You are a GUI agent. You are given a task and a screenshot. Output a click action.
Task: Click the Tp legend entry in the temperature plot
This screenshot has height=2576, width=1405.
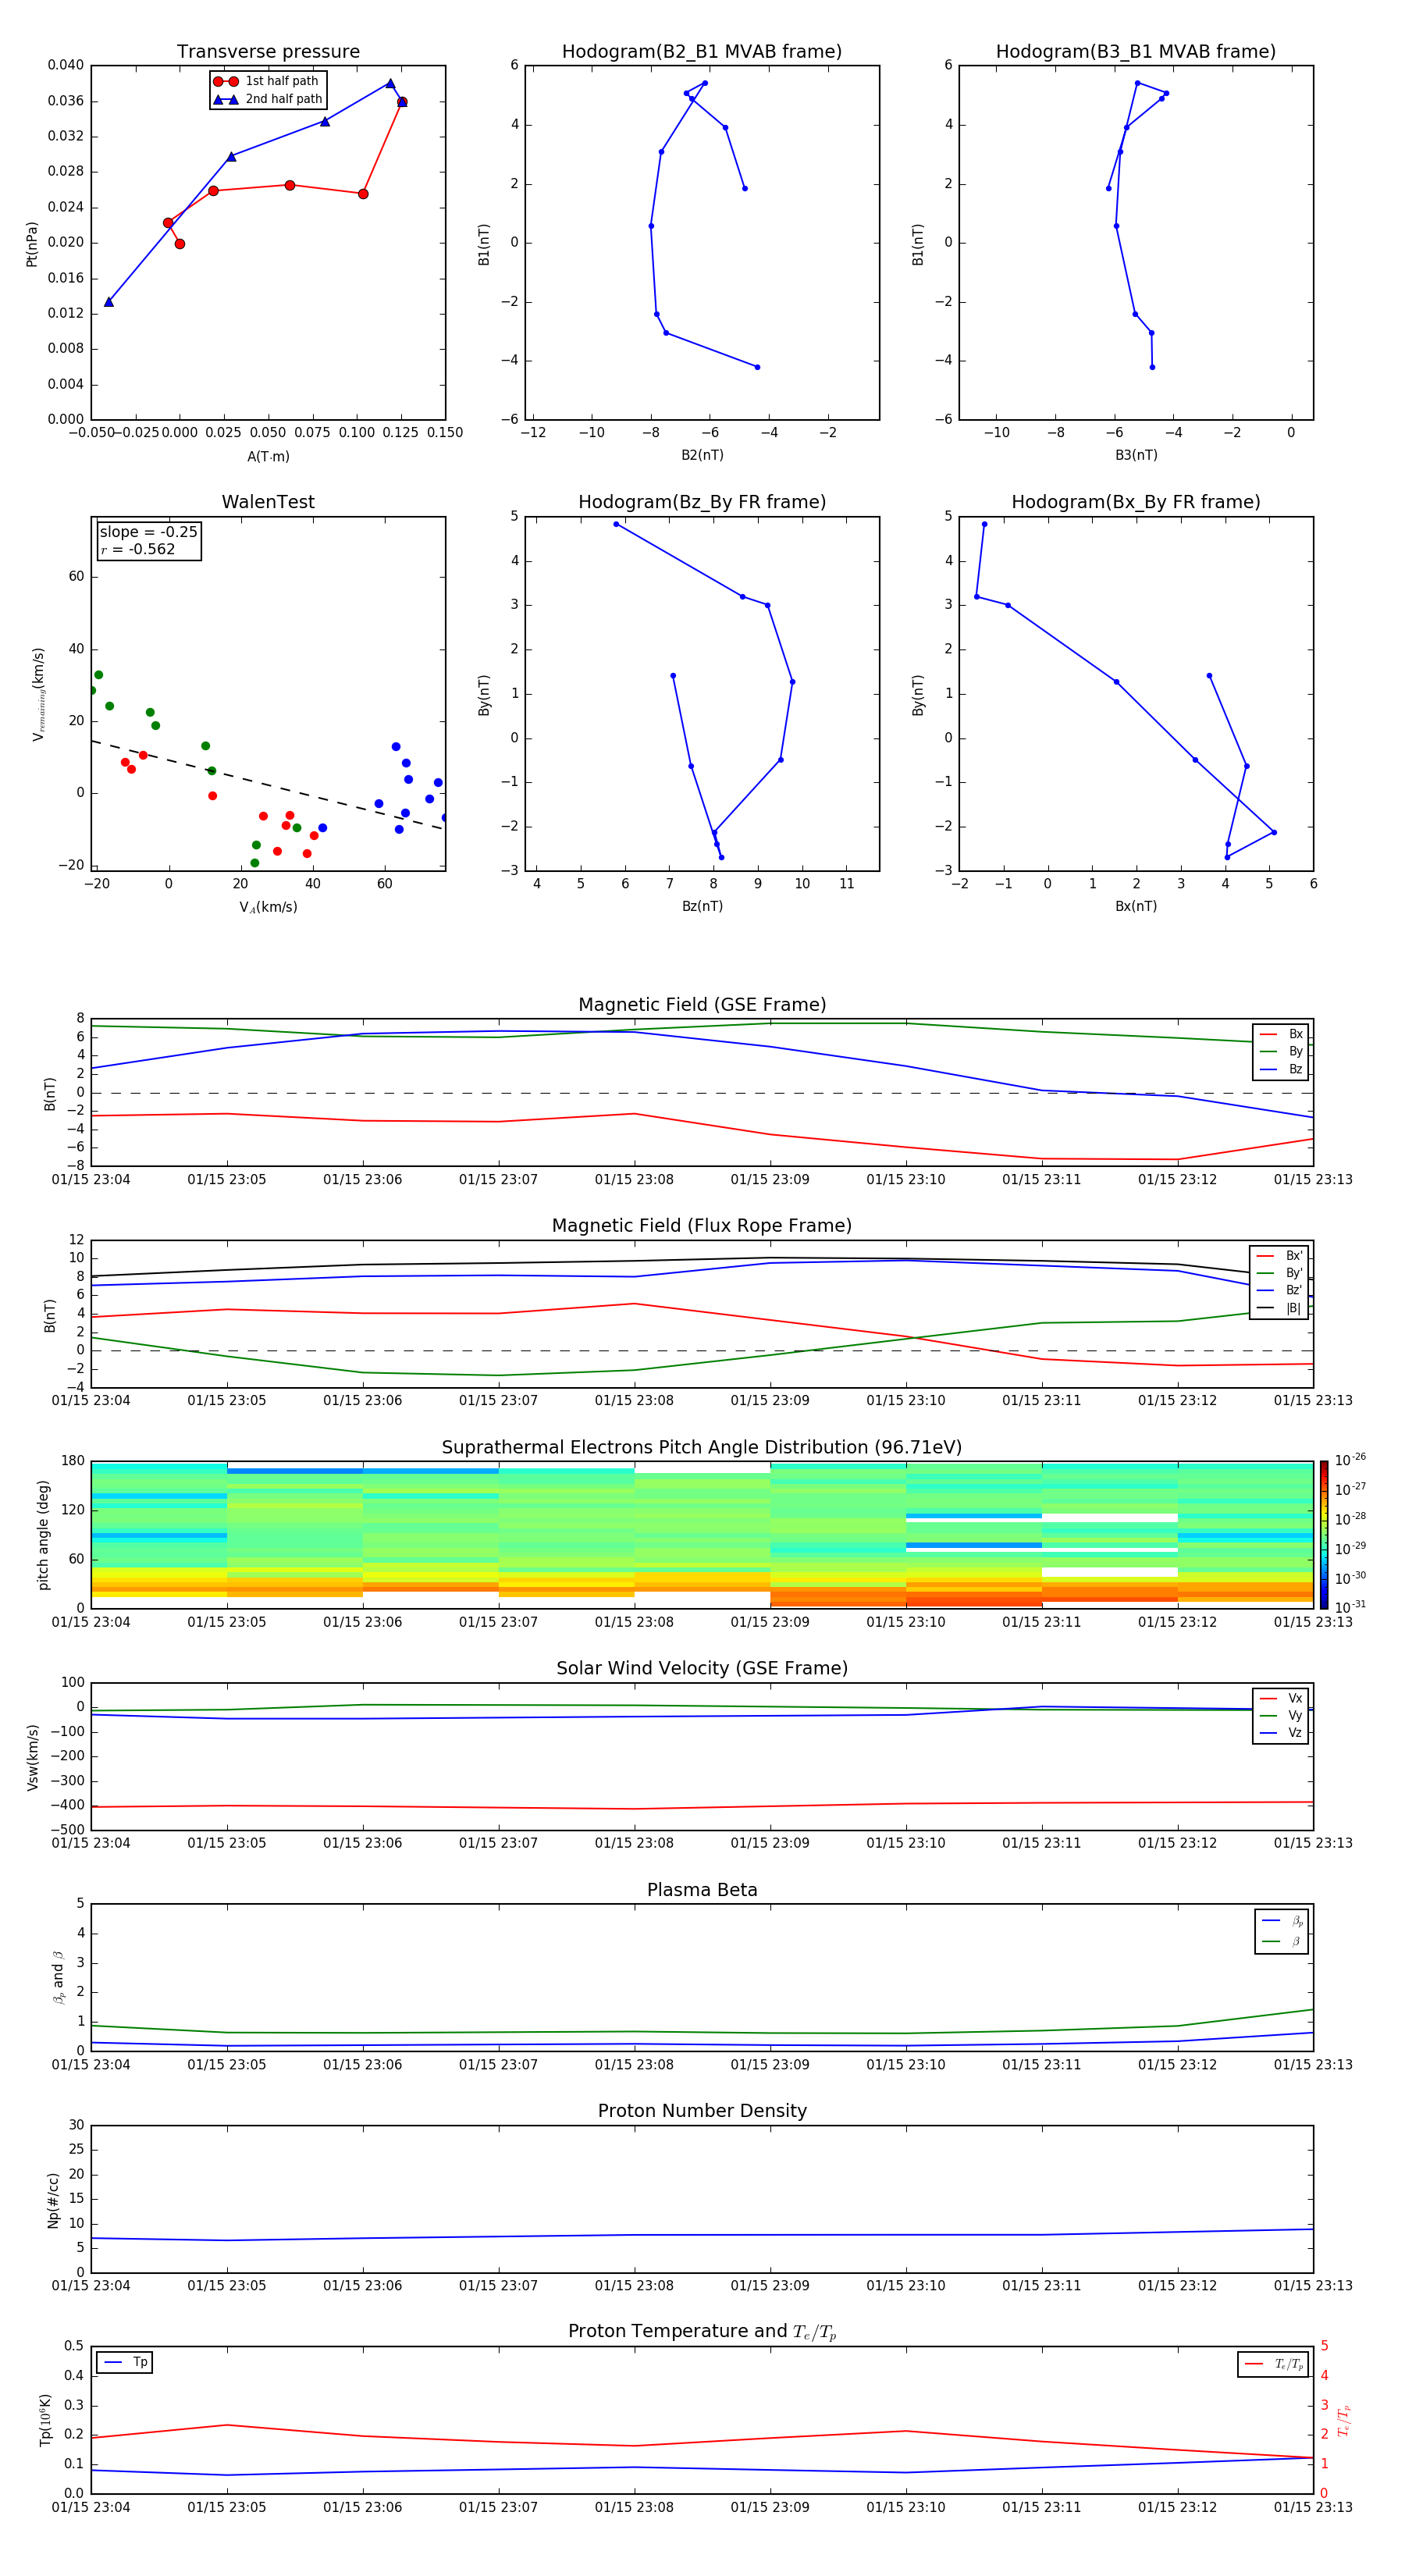pyautogui.click(x=125, y=2362)
